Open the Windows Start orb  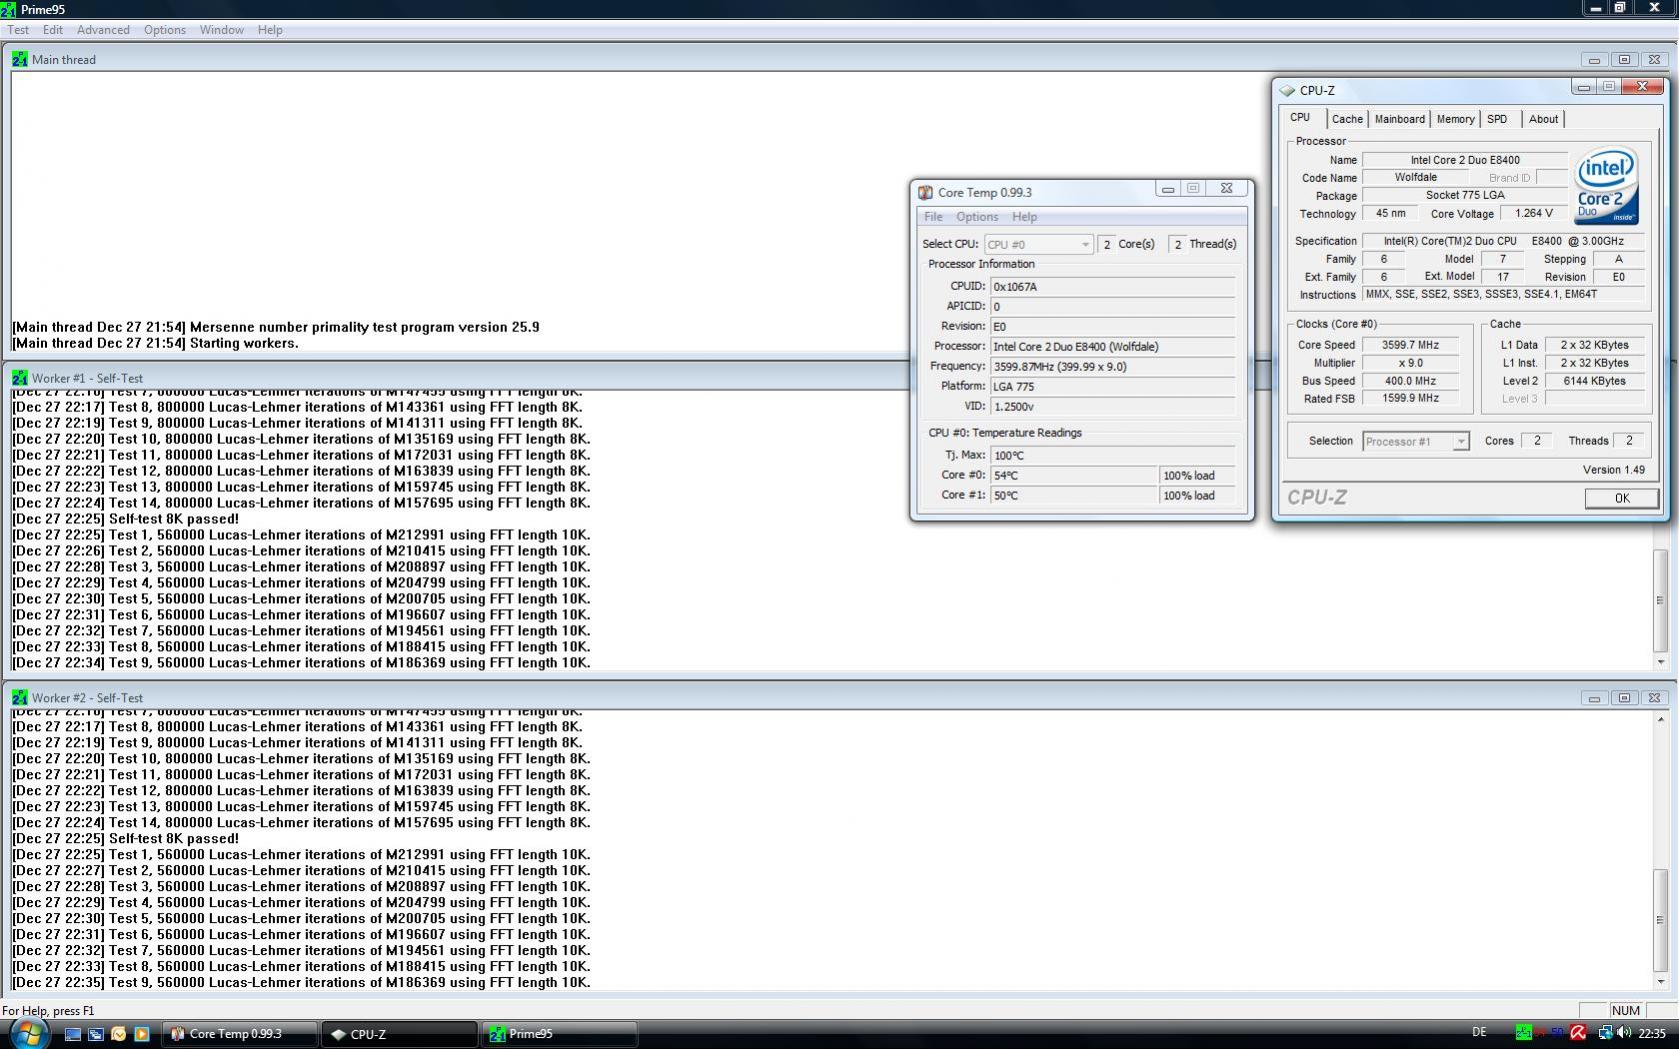(29, 1033)
